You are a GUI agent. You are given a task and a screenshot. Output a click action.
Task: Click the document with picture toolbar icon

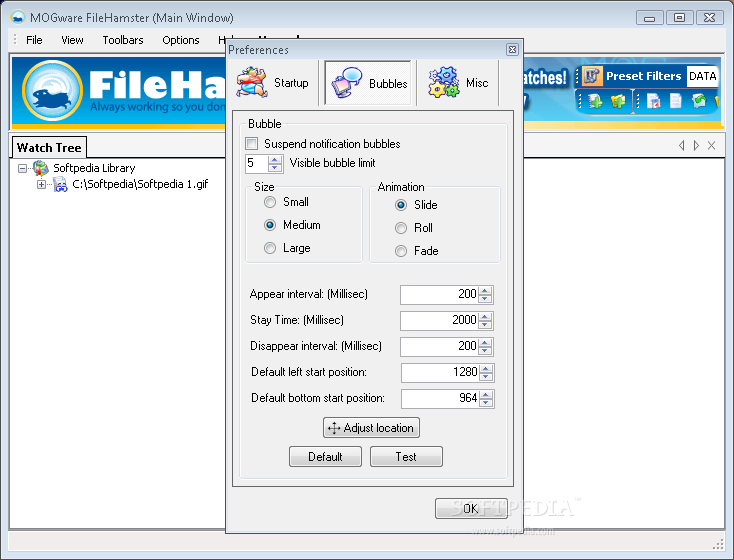tap(653, 101)
